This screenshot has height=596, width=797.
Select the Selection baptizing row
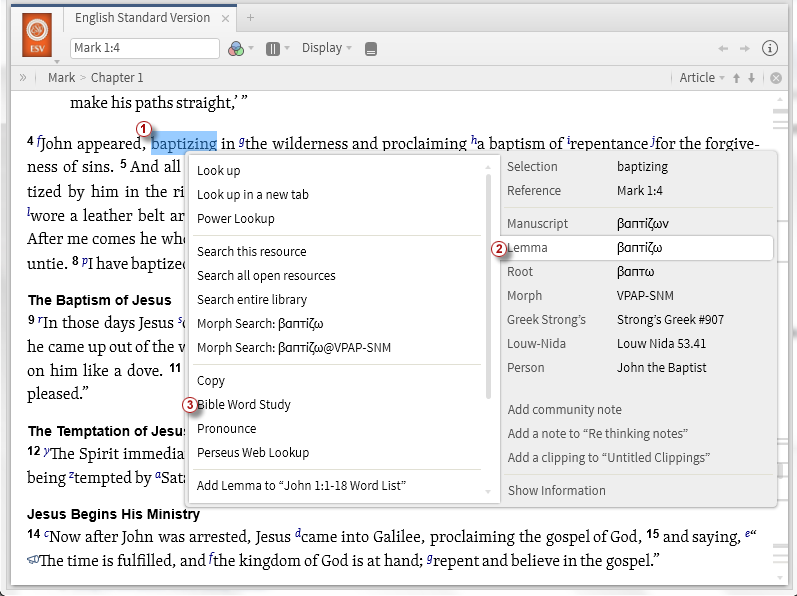click(639, 167)
